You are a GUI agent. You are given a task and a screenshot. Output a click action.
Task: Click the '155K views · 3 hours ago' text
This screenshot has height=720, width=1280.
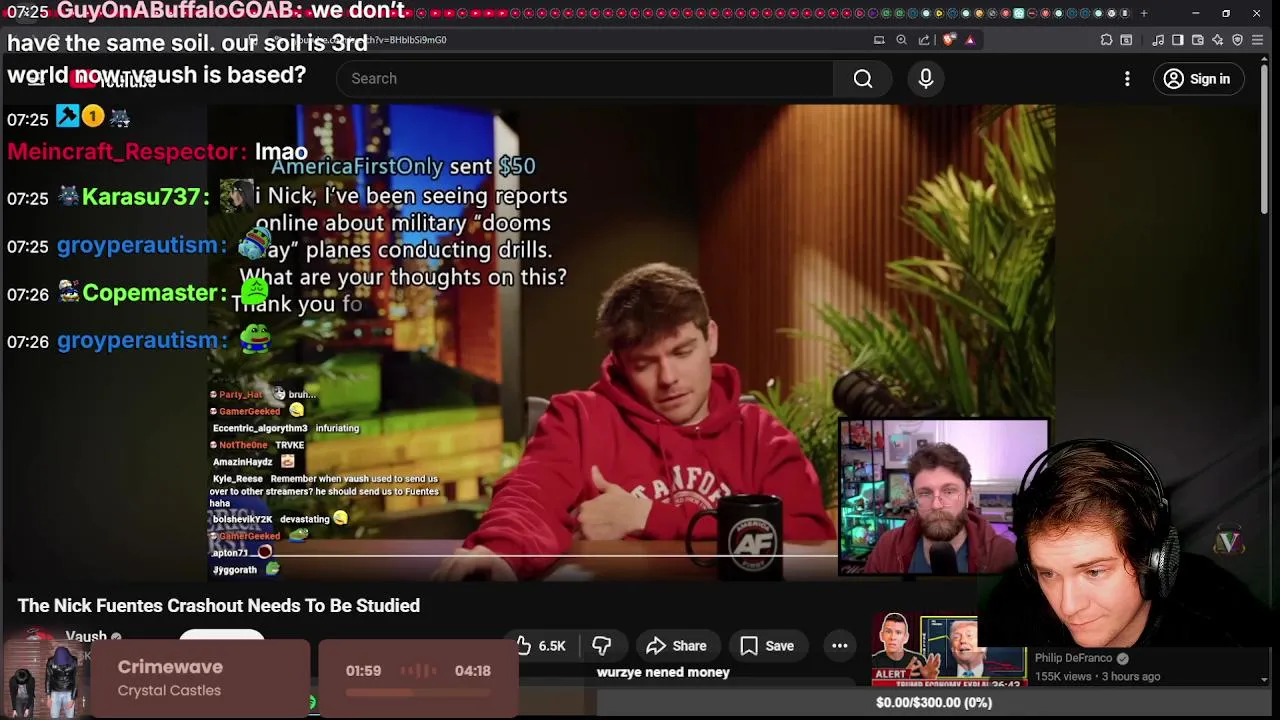pos(1098,677)
